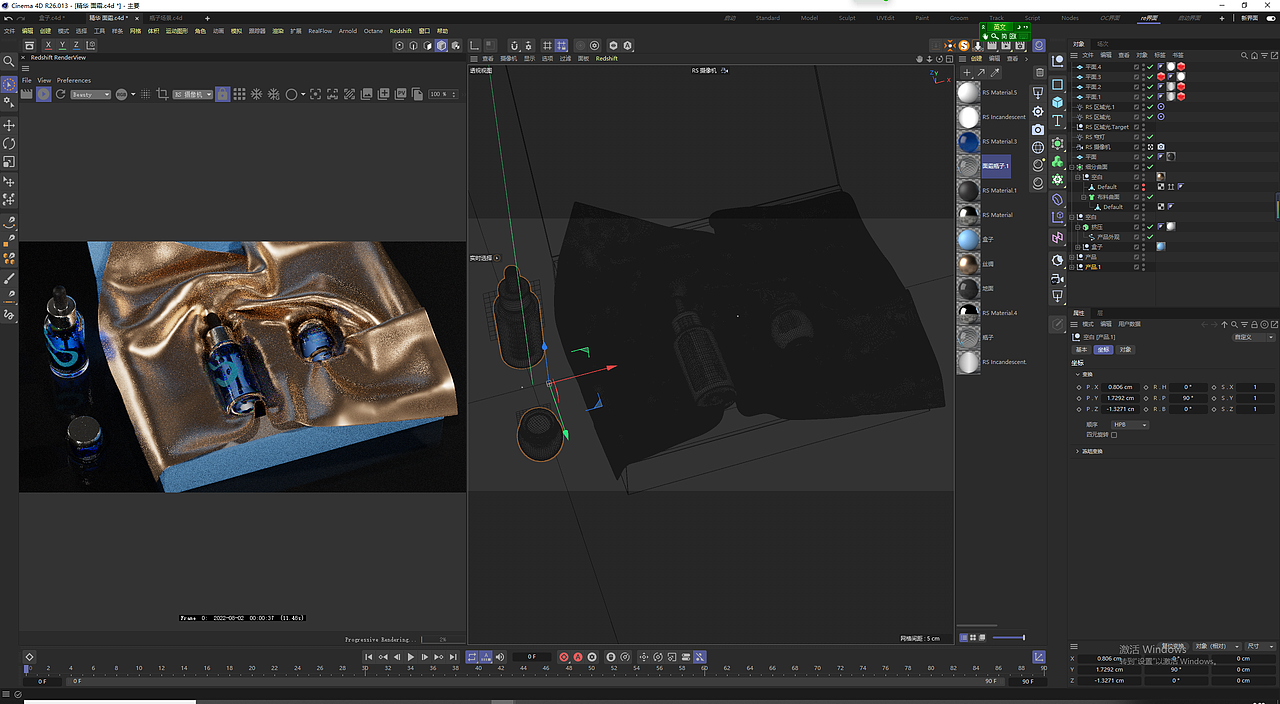Image resolution: width=1280 pixels, height=704 pixels.
Task: Toggle enable checkmark for 布料曲面
Action: coord(1150,197)
